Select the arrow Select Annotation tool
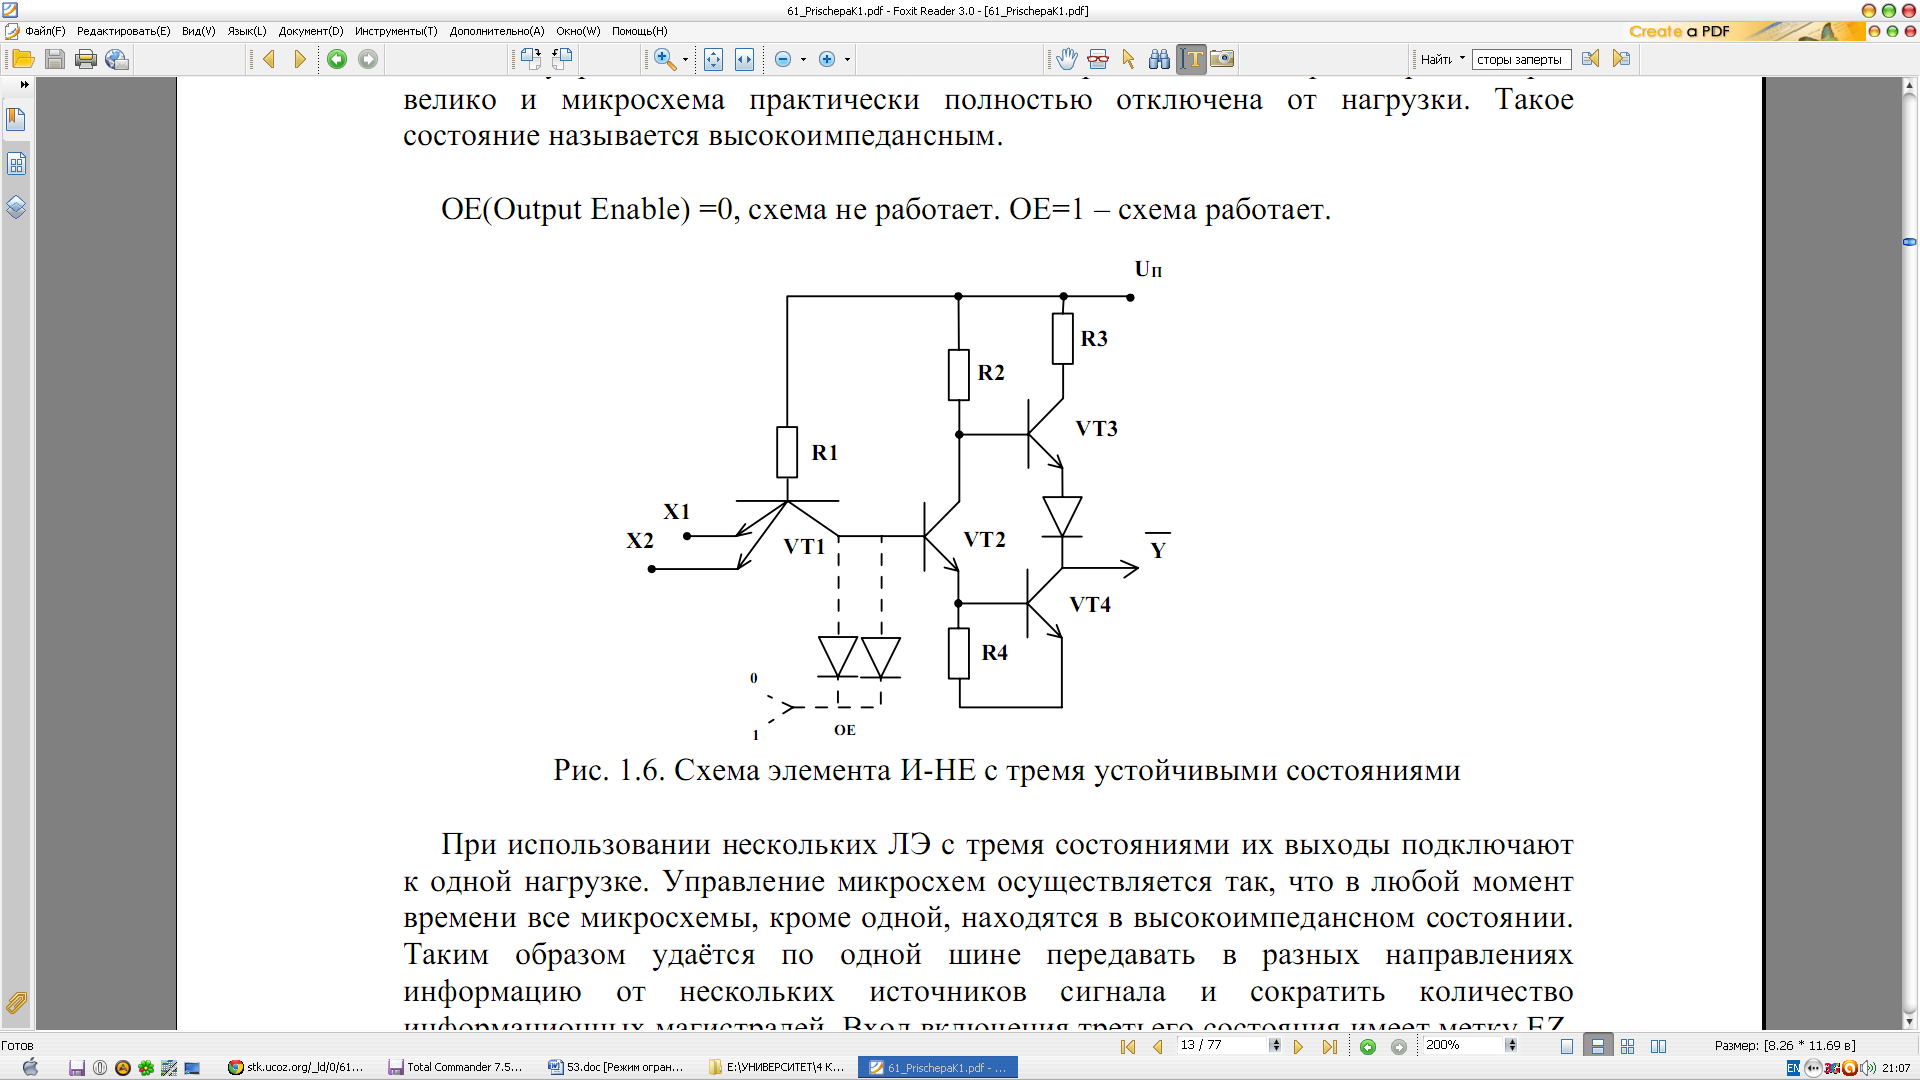Screen dimensions: 1920x1080 1129,59
